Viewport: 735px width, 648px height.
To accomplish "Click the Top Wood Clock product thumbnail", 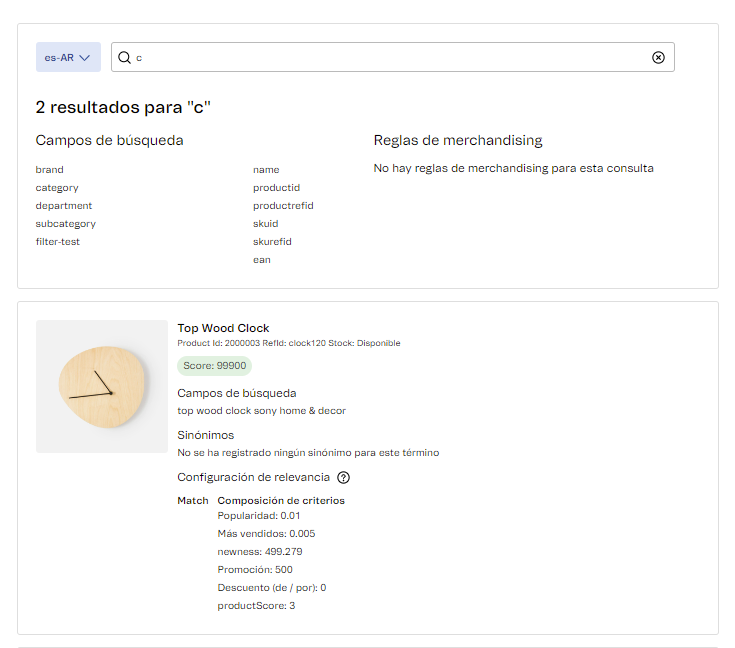I will click(x=102, y=386).
